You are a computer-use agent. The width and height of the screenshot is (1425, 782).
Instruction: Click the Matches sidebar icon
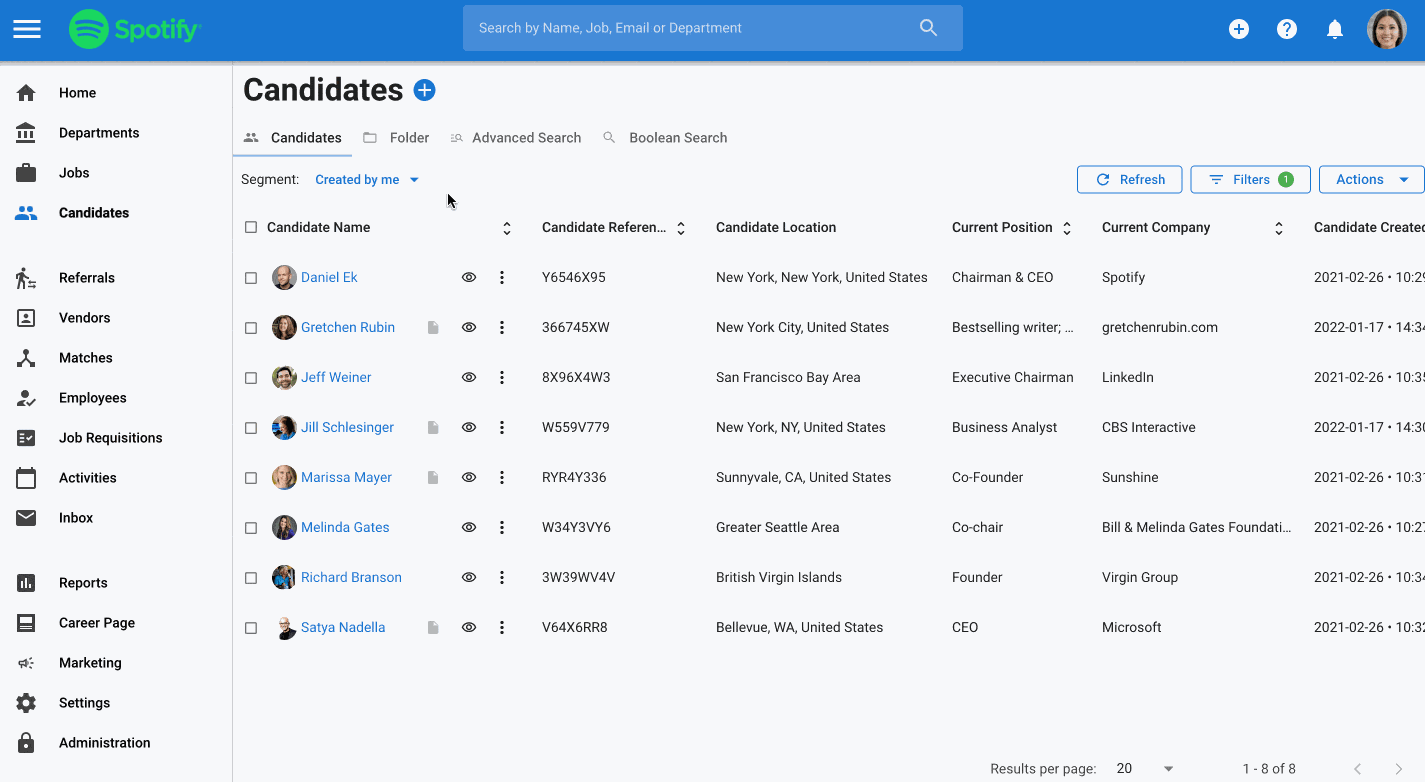(26, 358)
